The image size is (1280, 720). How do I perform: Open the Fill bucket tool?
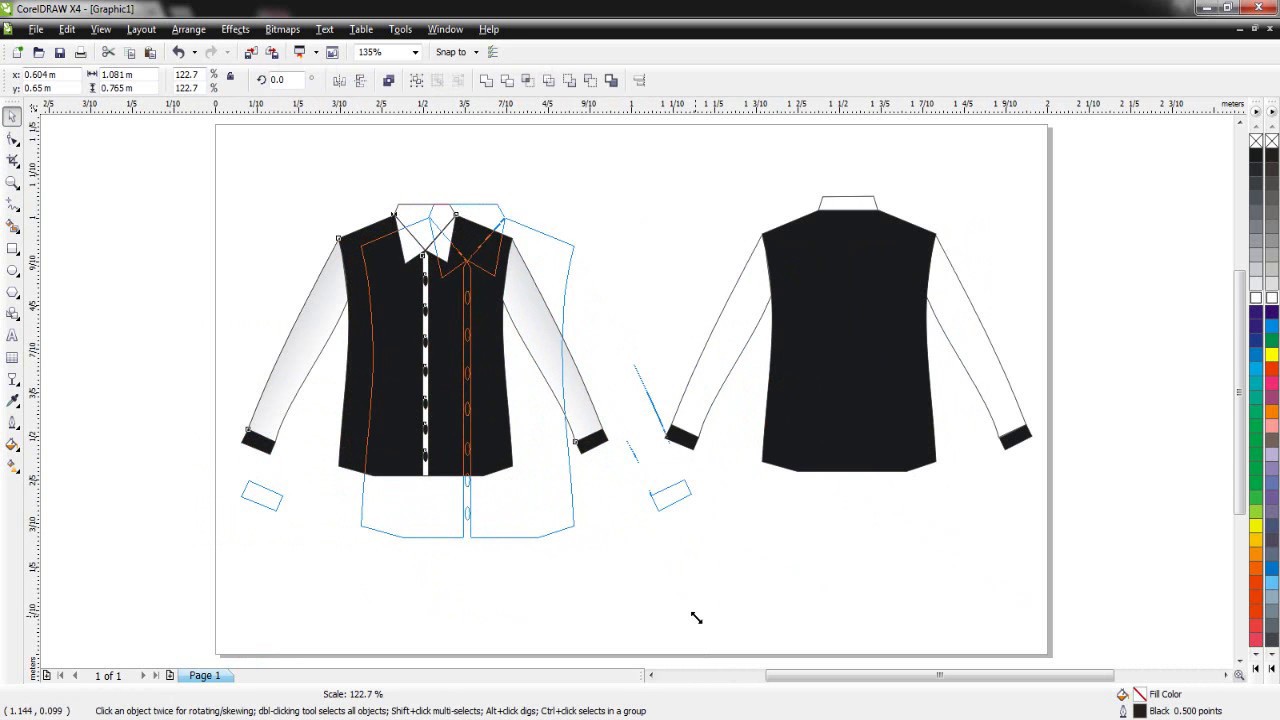tap(12, 445)
